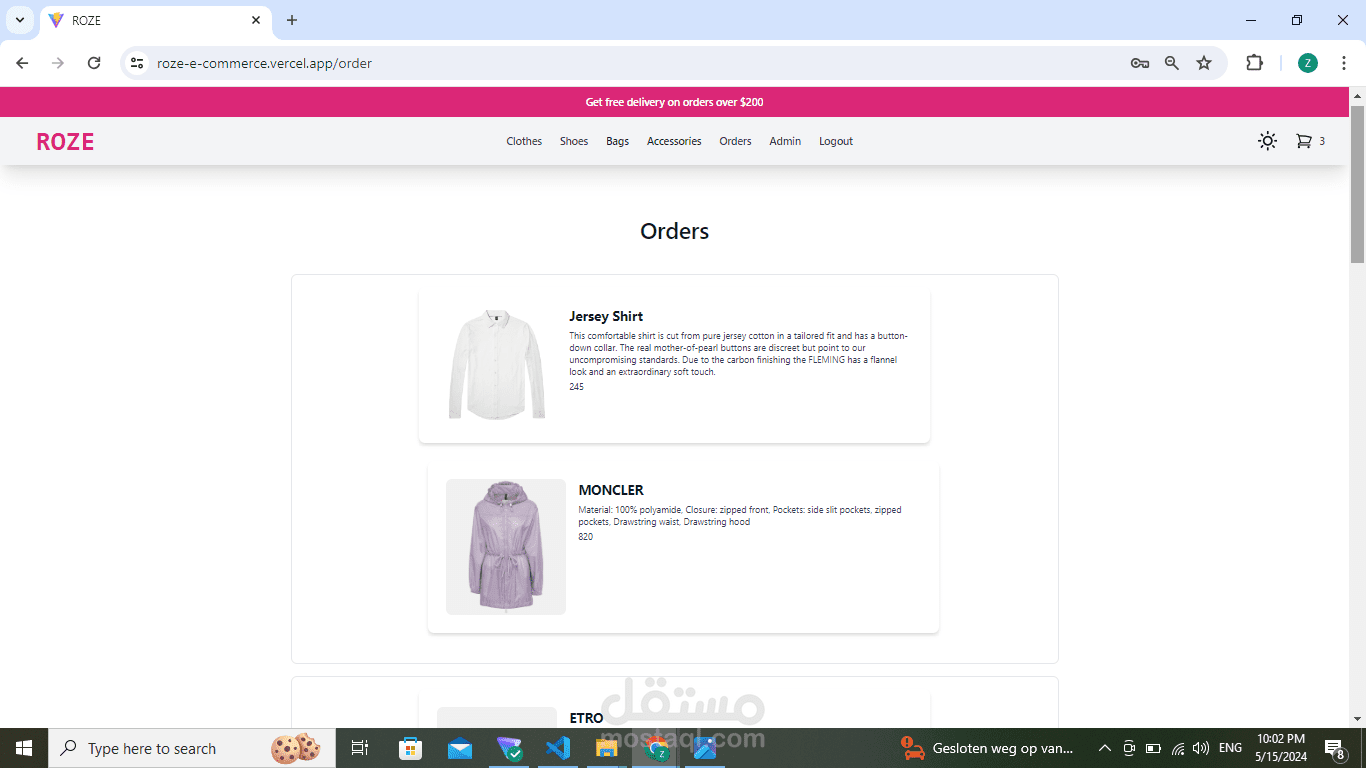1366x768 pixels.
Task: Click the Jersey Shirt product image
Action: click(x=497, y=364)
